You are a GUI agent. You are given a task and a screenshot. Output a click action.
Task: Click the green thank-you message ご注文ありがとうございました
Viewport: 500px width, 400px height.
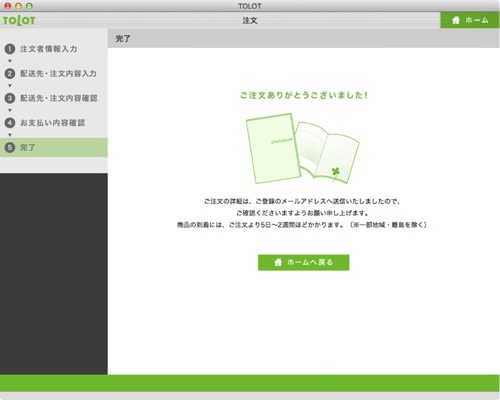tap(303, 95)
